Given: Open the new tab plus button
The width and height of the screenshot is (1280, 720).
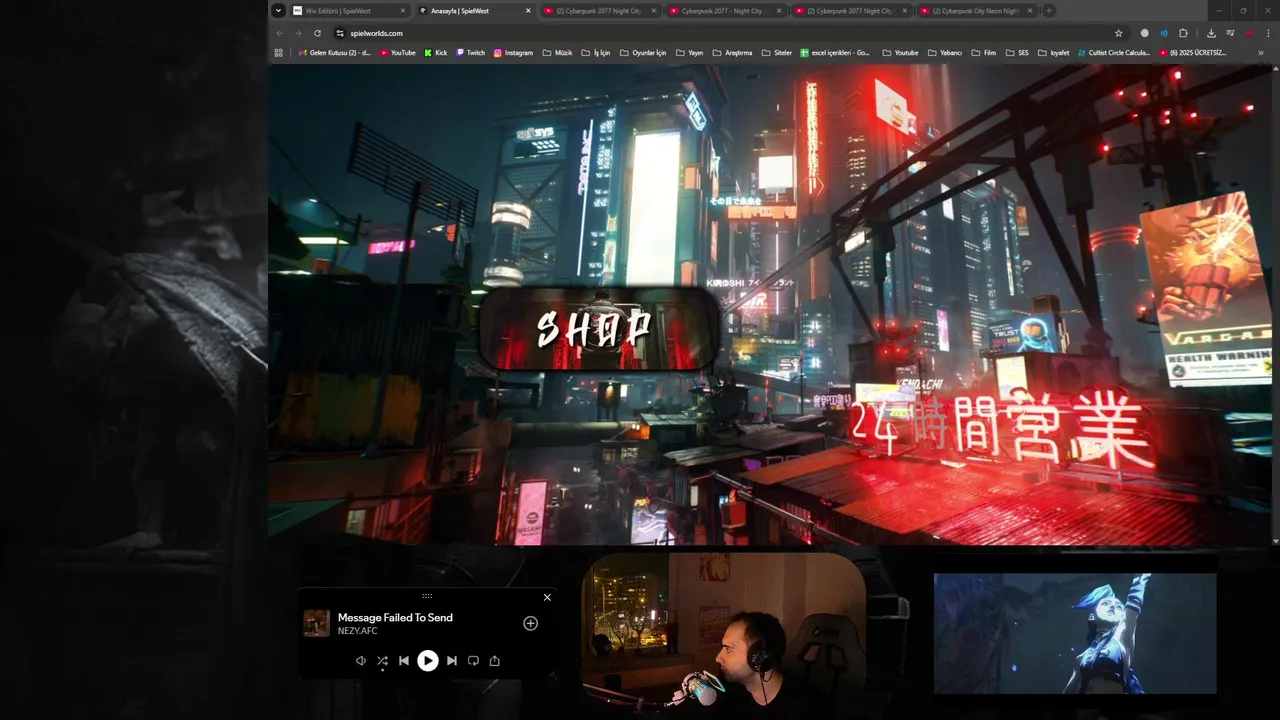Looking at the screenshot, I should (1048, 11).
